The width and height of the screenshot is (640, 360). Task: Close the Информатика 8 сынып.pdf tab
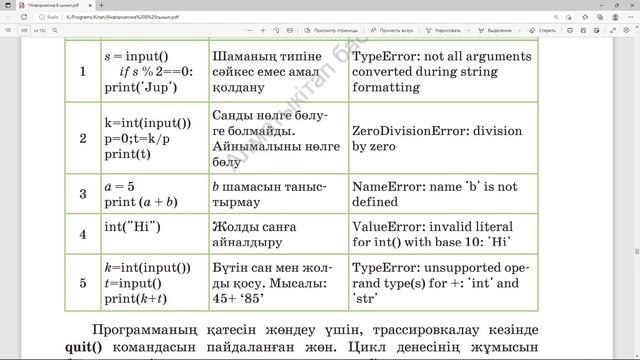[90, 5]
